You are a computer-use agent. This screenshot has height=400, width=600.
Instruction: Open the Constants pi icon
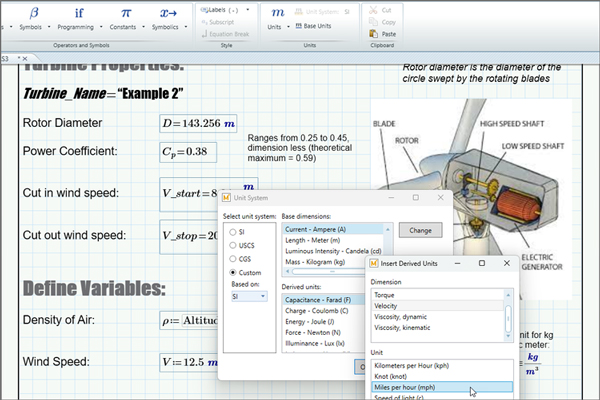tap(125, 15)
